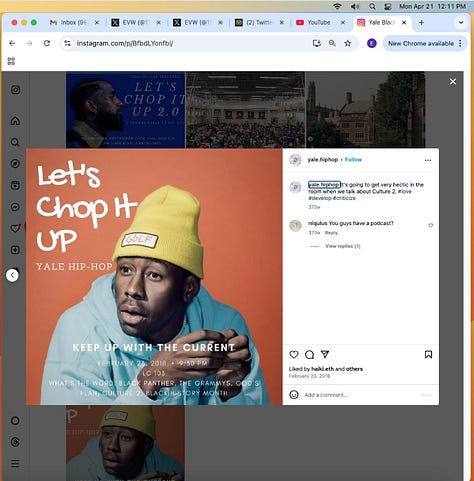Open Chrome profile avatar

tap(372, 43)
